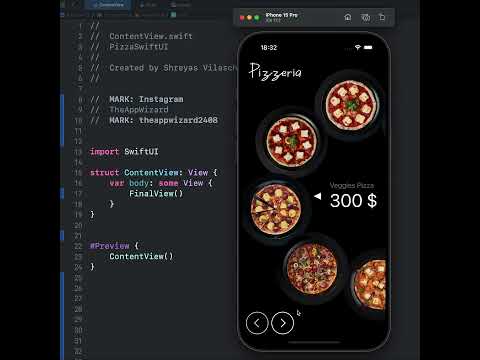The width and height of the screenshot is (480, 360).
Task: Click the Rotate device icon in the Simulator toolbar
Action: click(382, 17)
